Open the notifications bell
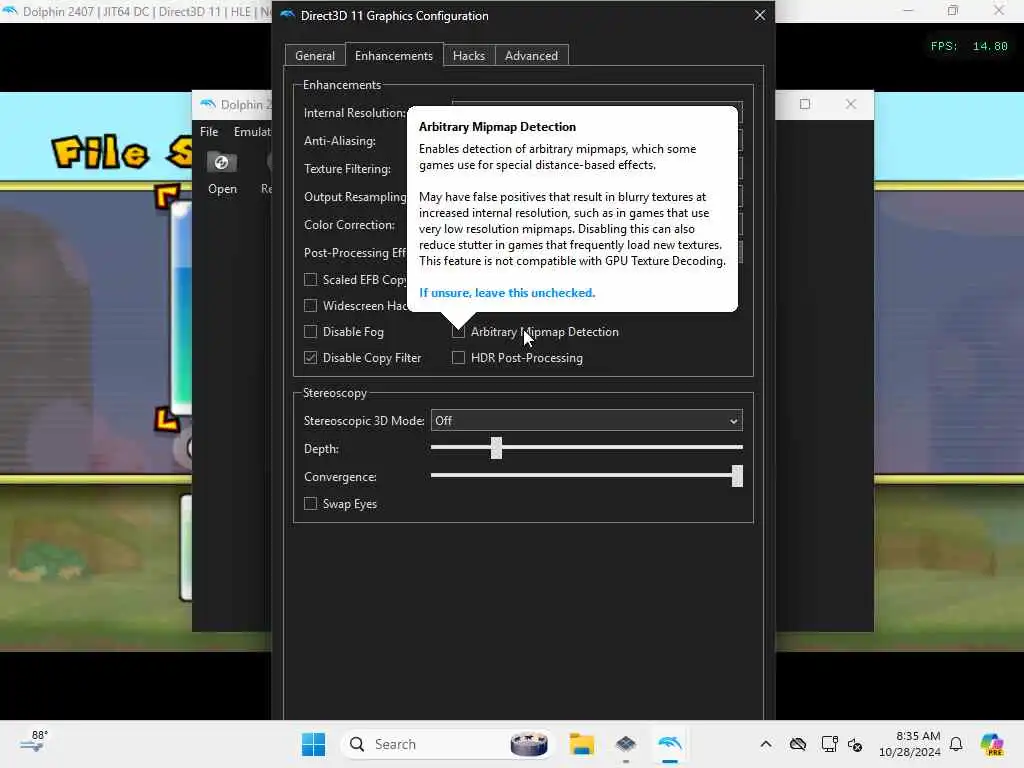The width and height of the screenshot is (1024, 768). pyautogui.click(x=956, y=744)
